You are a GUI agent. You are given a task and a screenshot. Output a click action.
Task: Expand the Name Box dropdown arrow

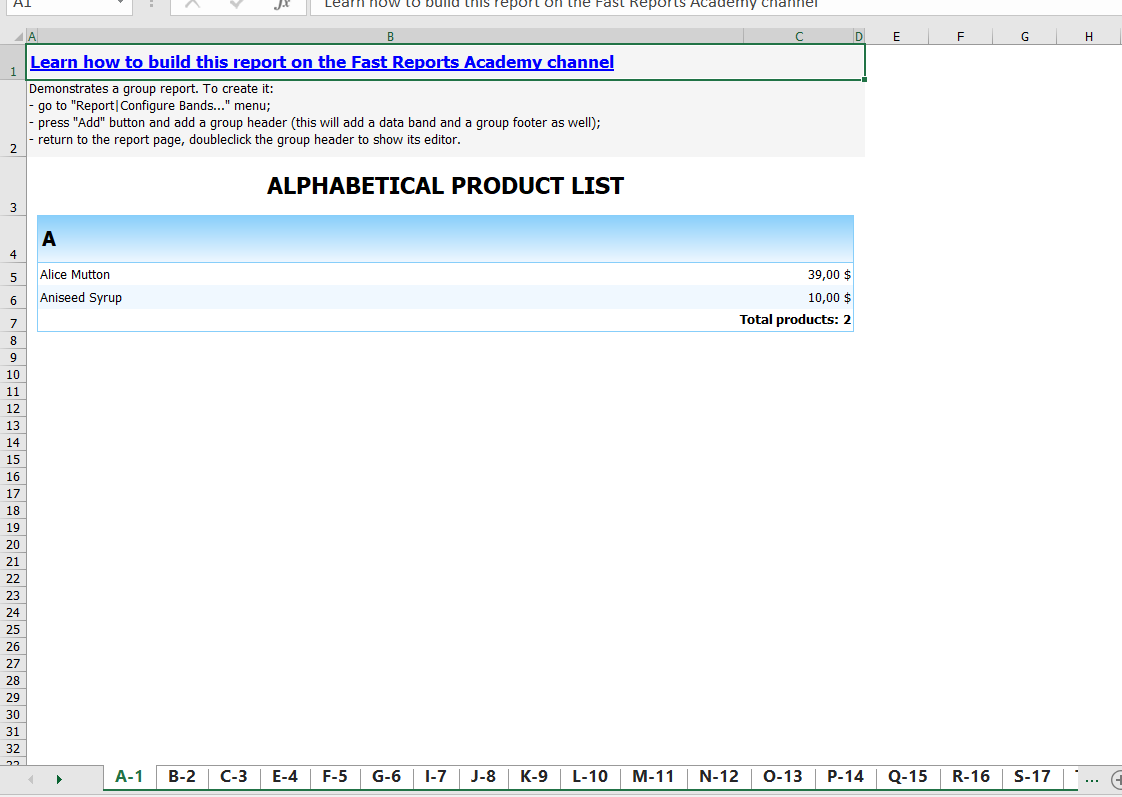click(x=121, y=4)
